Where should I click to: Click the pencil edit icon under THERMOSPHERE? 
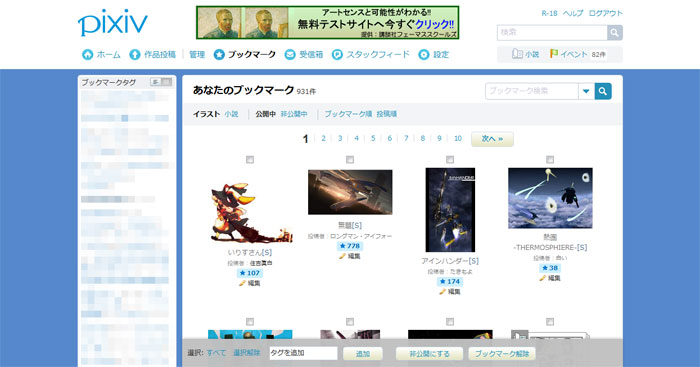542,278
